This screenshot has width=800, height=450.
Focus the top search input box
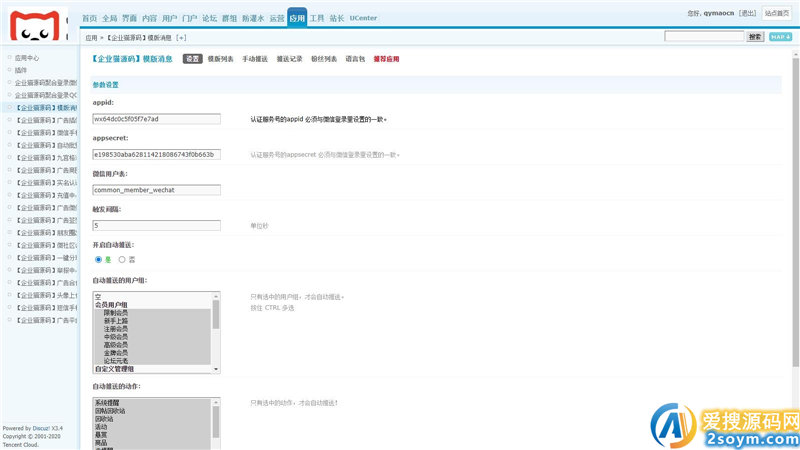pyautogui.click(x=704, y=36)
